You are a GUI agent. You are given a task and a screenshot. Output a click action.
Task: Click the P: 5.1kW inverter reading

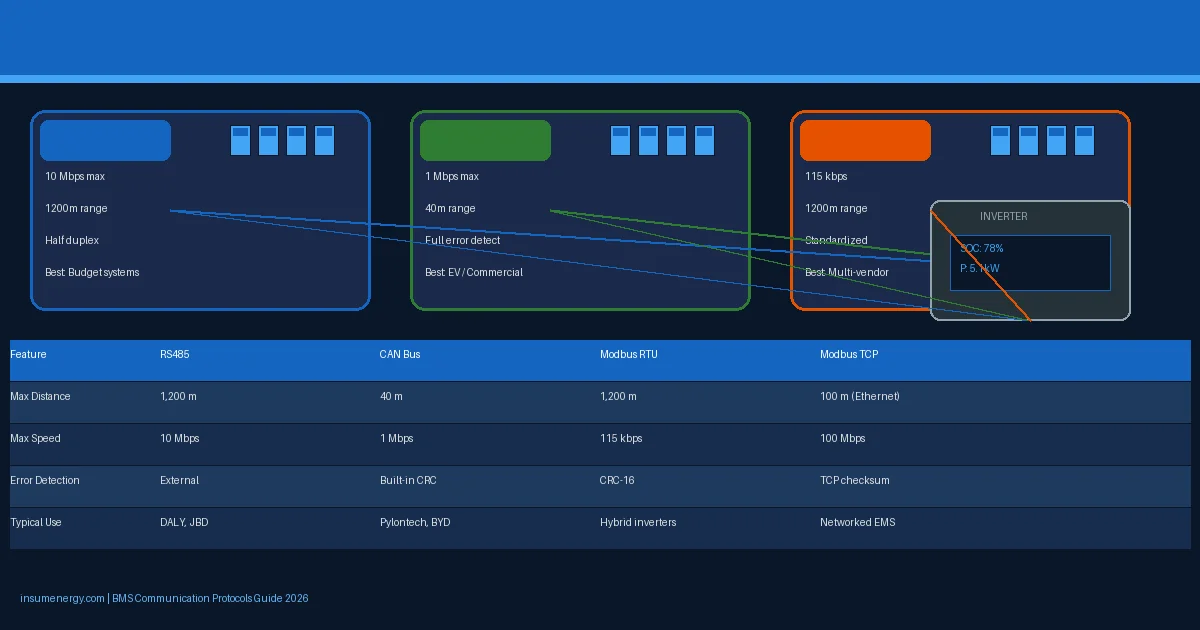click(x=979, y=268)
